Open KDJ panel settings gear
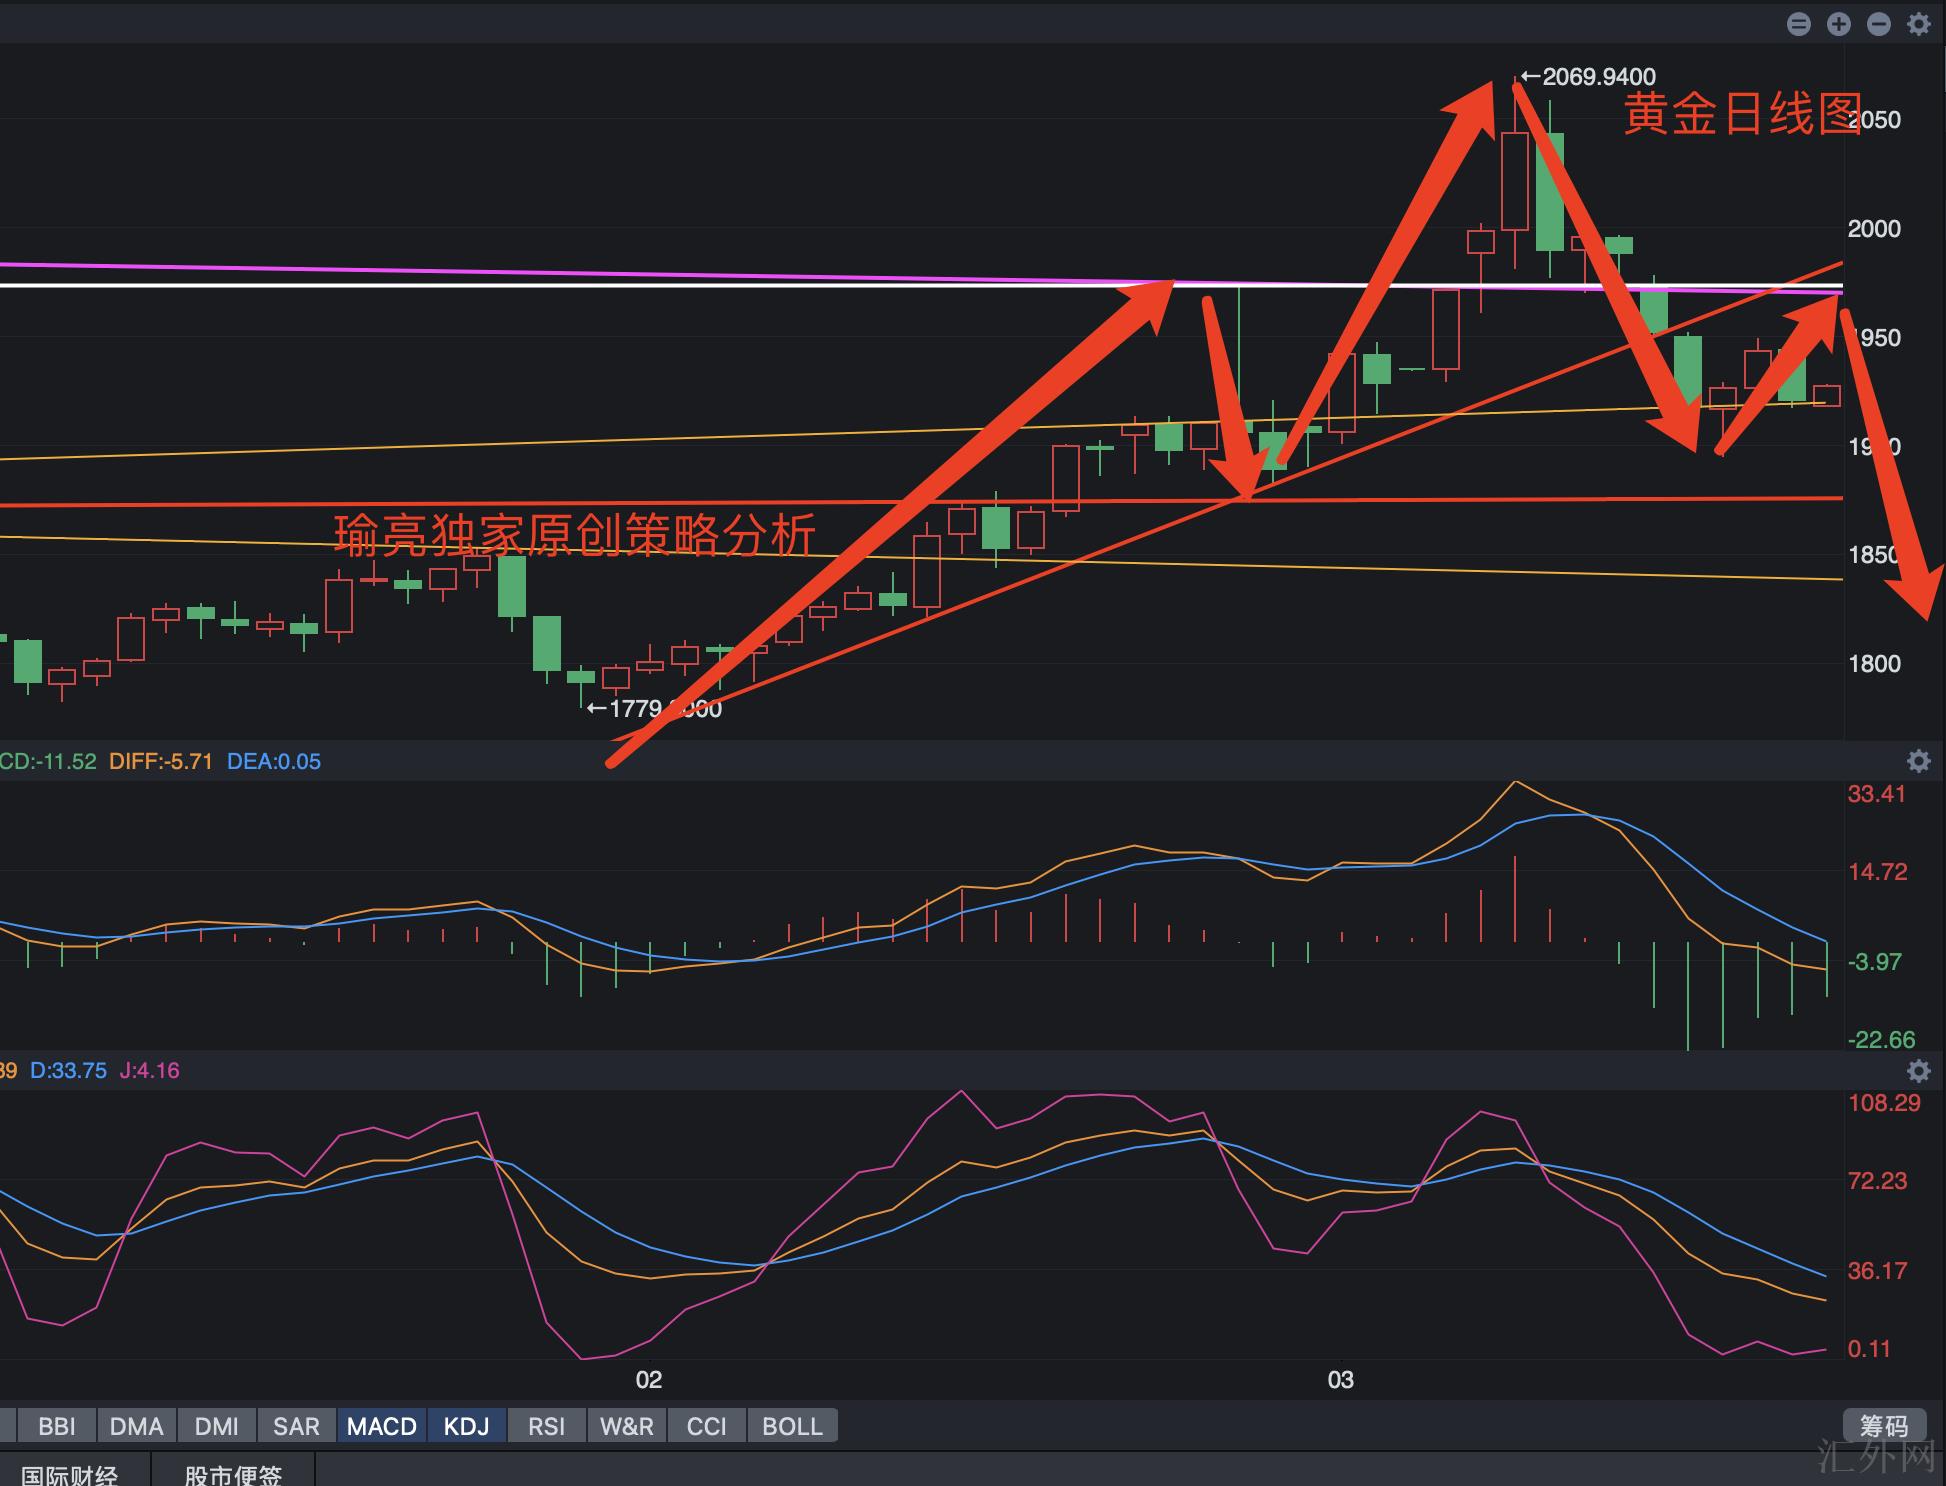1946x1486 pixels. click(x=1918, y=1071)
